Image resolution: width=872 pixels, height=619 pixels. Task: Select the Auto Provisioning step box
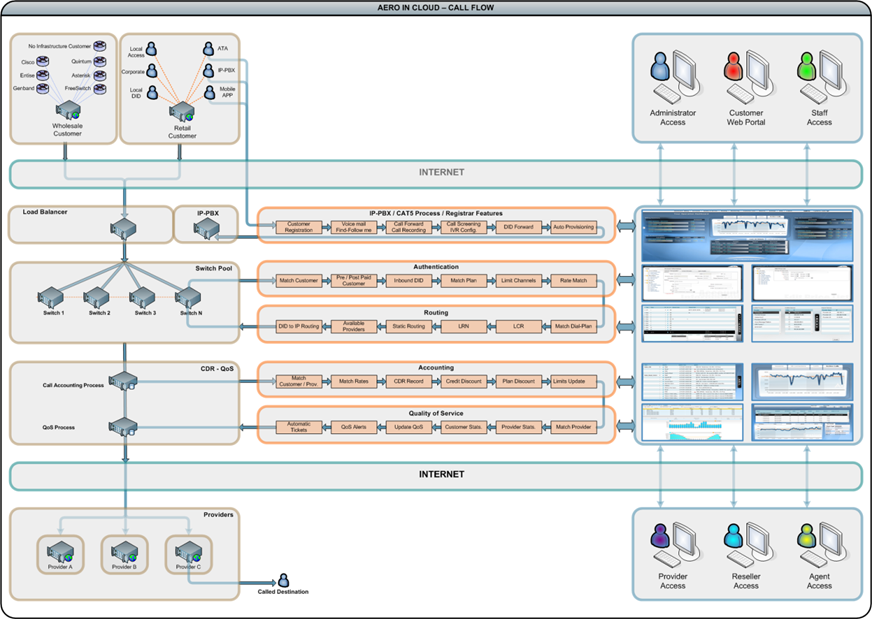[573, 227]
